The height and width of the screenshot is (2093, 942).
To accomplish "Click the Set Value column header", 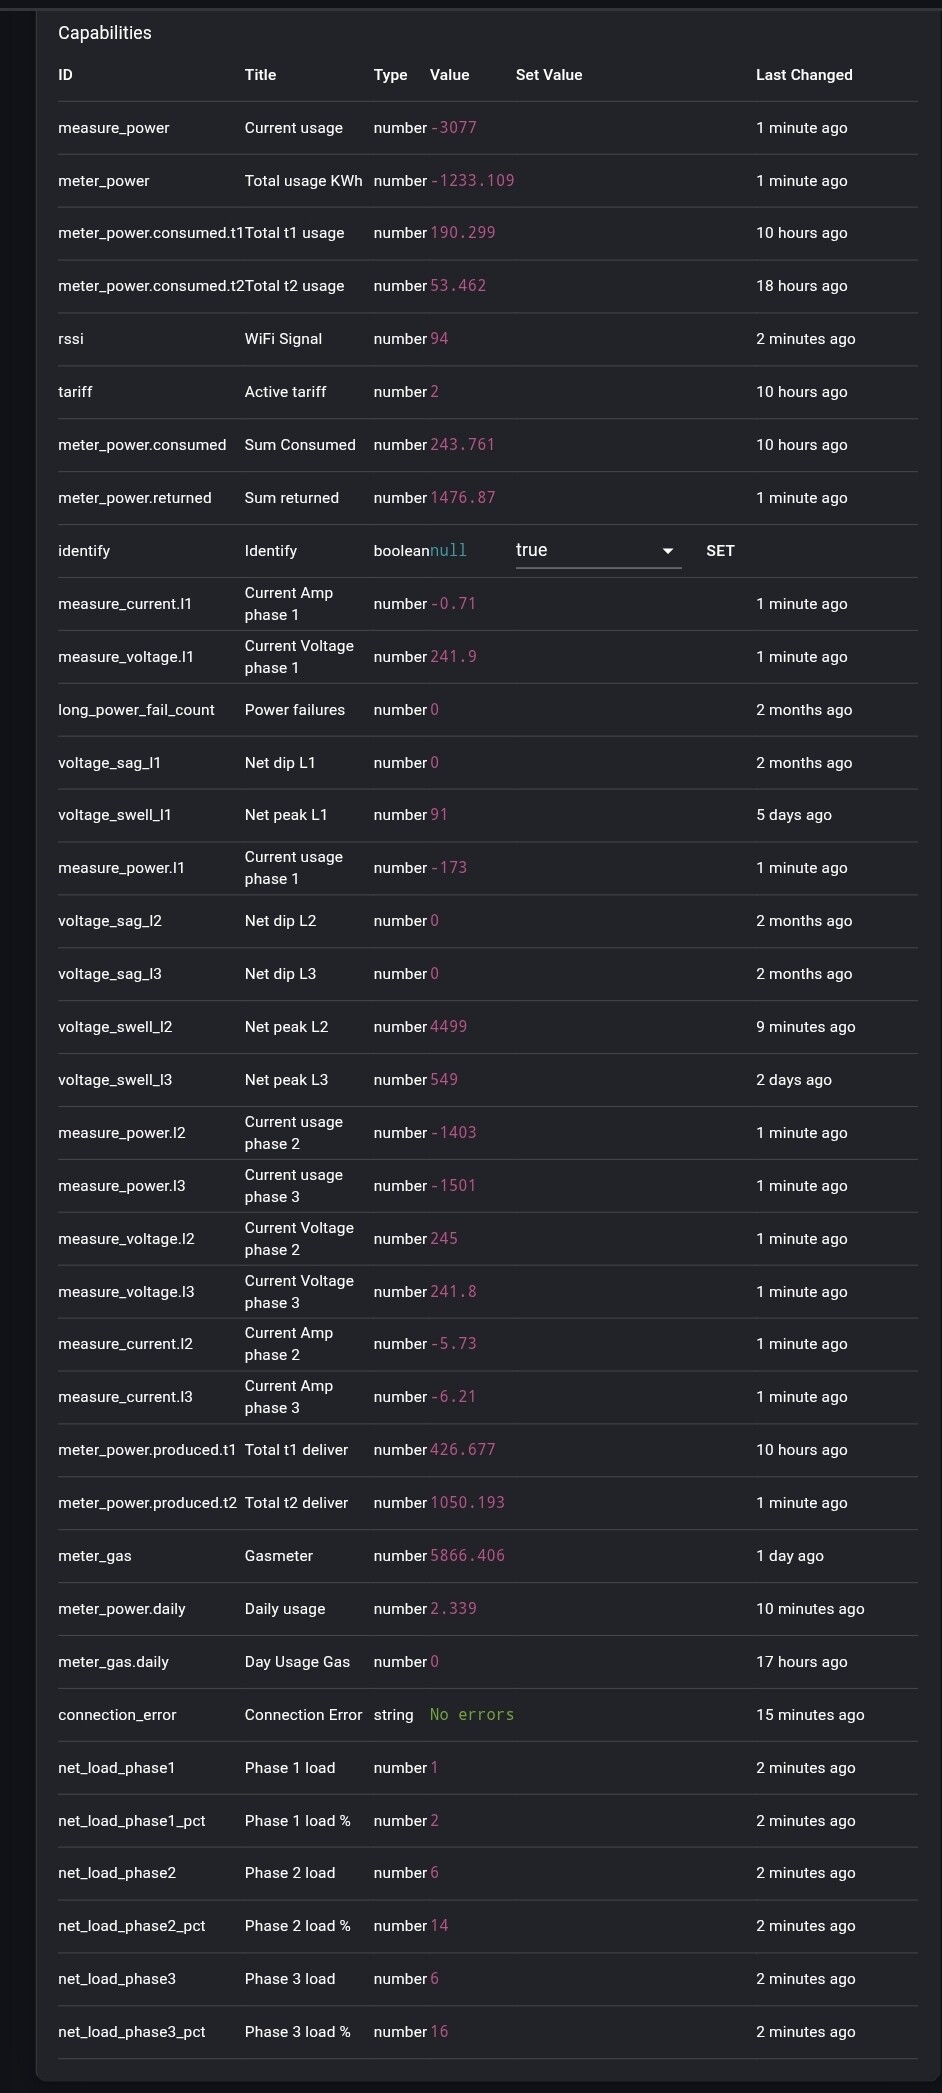I will [x=549, y=75].
